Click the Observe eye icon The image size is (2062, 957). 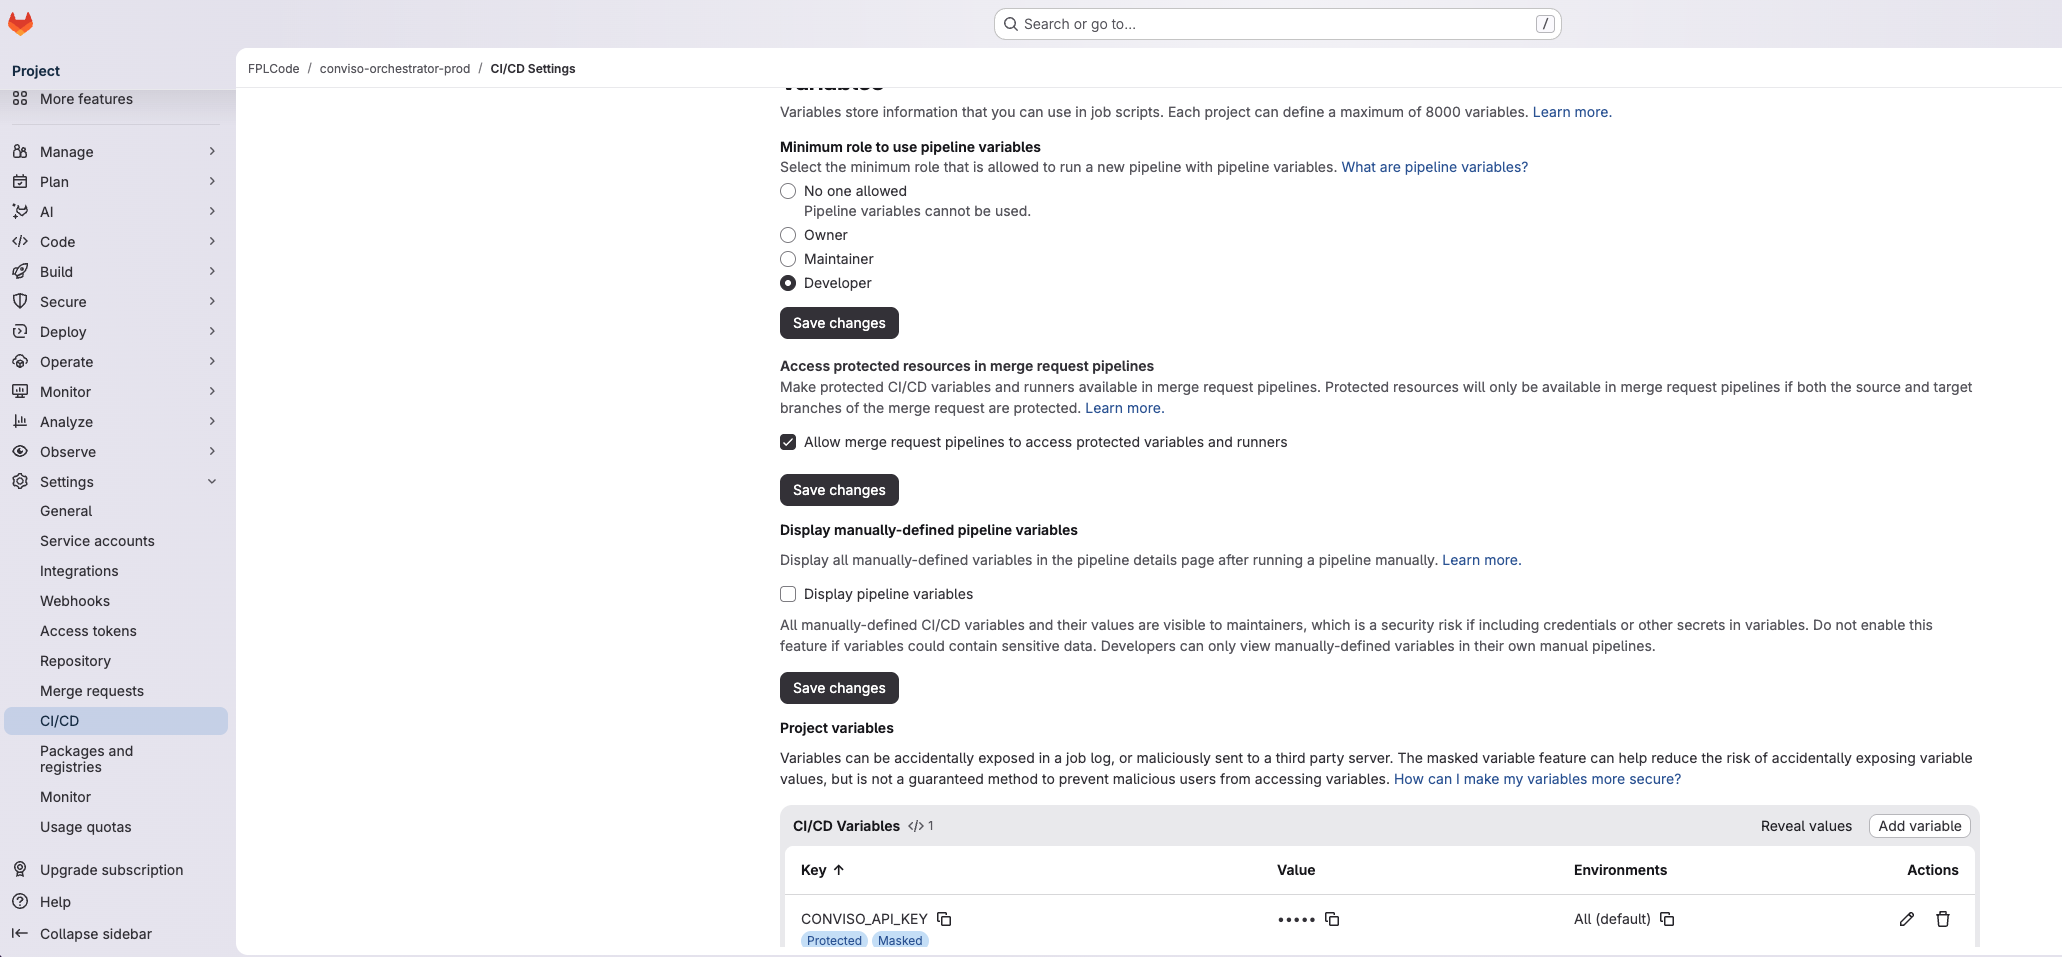click(x=20, y=452)
